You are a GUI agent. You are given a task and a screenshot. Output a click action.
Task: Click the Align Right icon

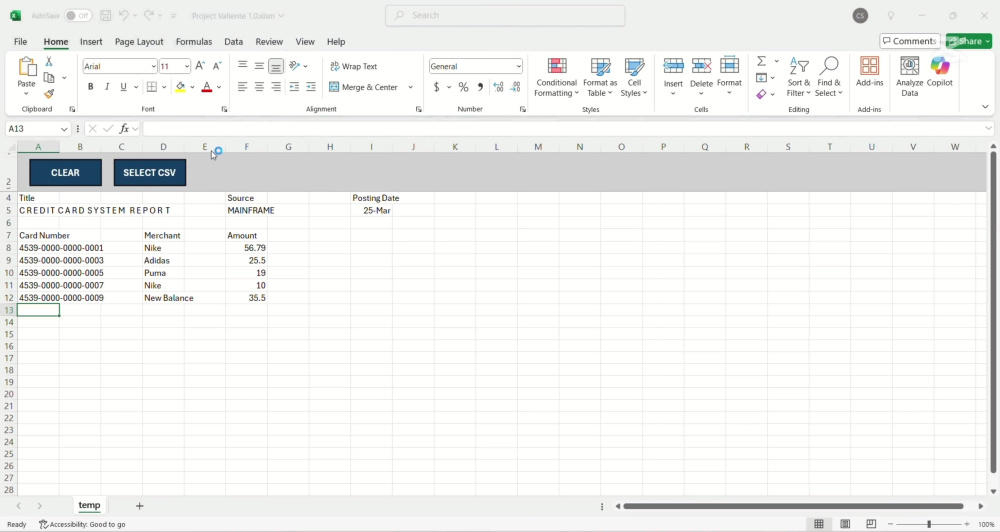[276, 87]
